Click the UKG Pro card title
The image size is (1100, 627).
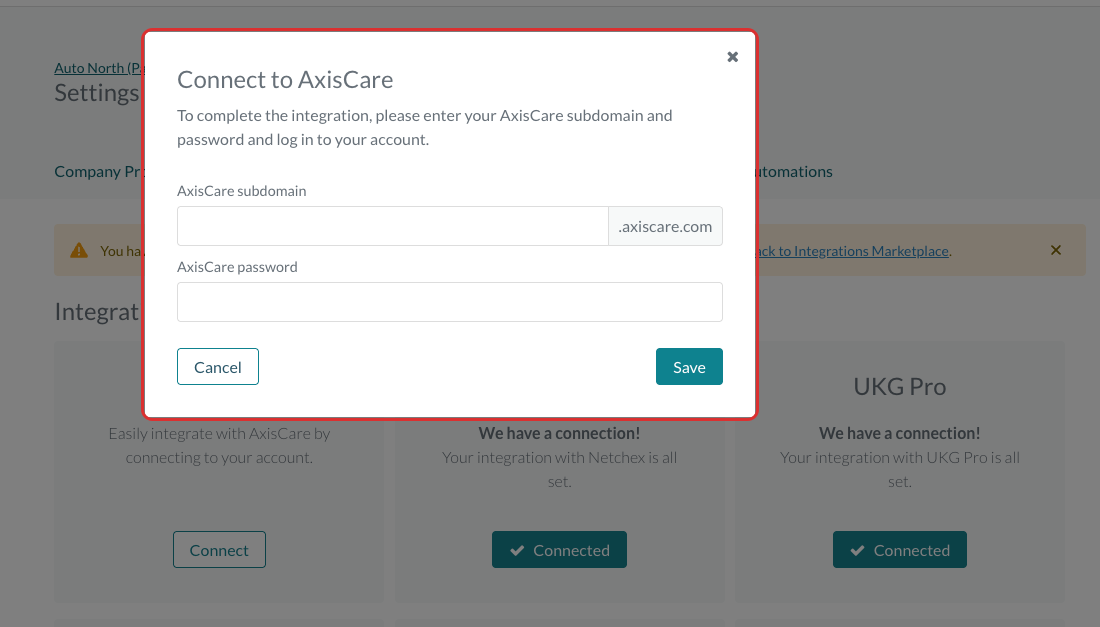click(x=899, y=386)
